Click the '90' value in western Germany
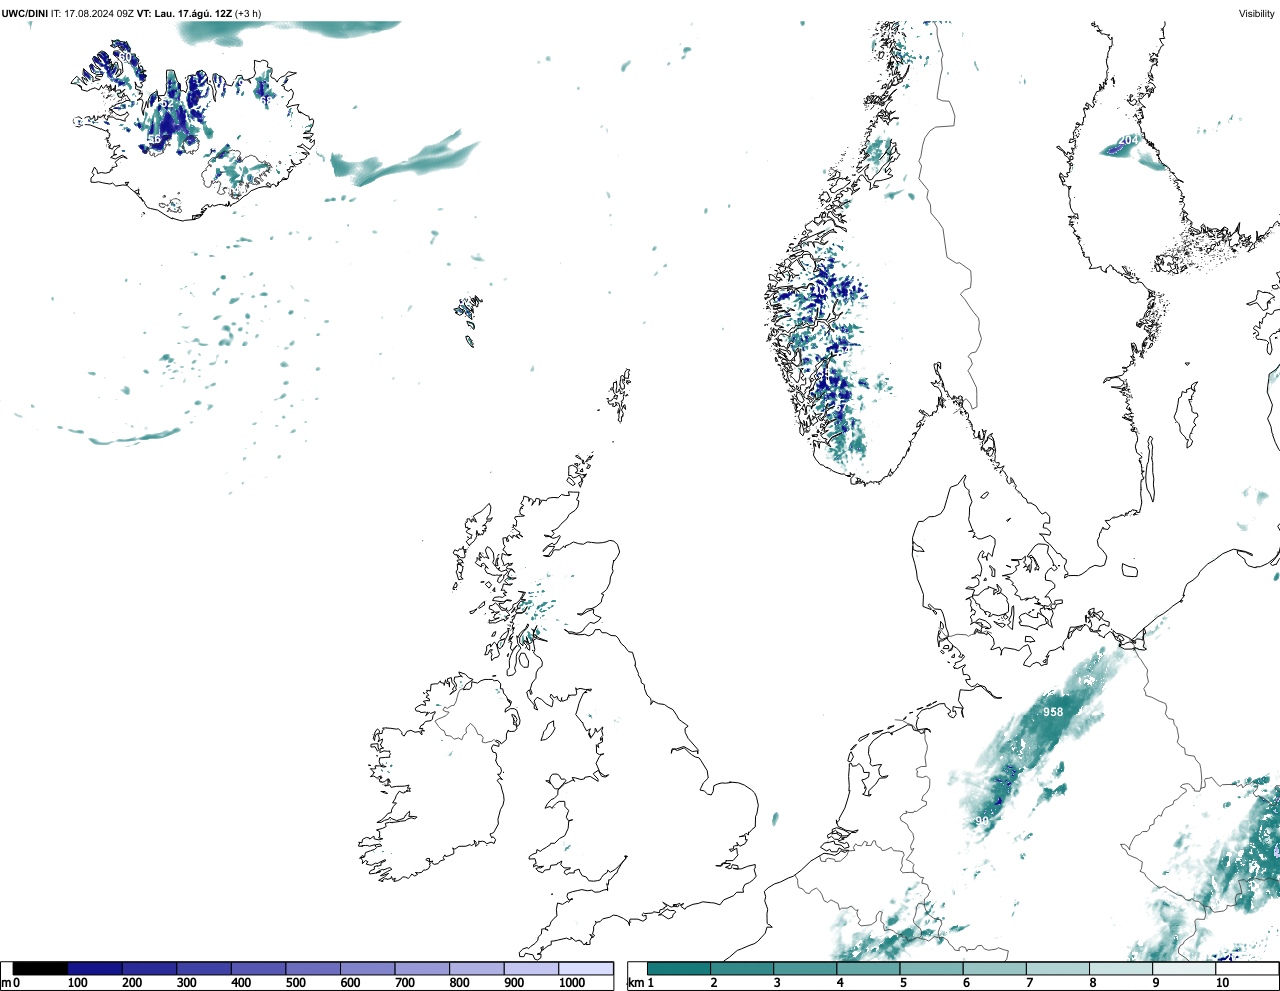Viewport: 1280px width, 991px height. click(982, 821)
